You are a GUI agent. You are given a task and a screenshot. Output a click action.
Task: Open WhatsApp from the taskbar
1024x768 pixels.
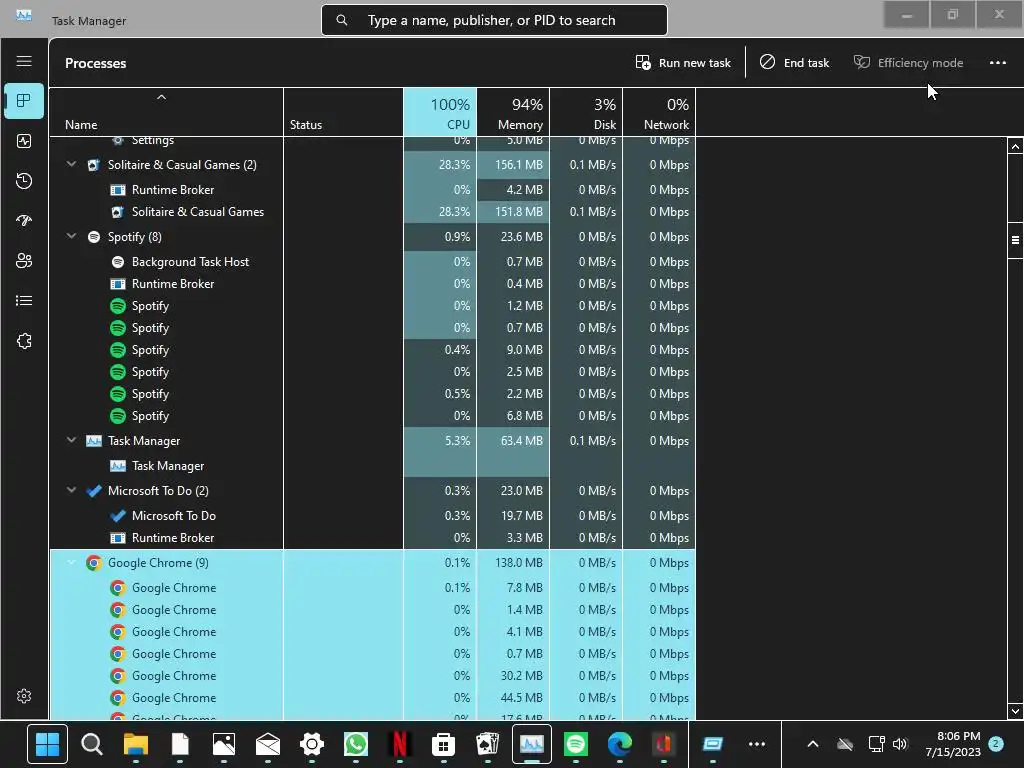(x=356, y=743)
